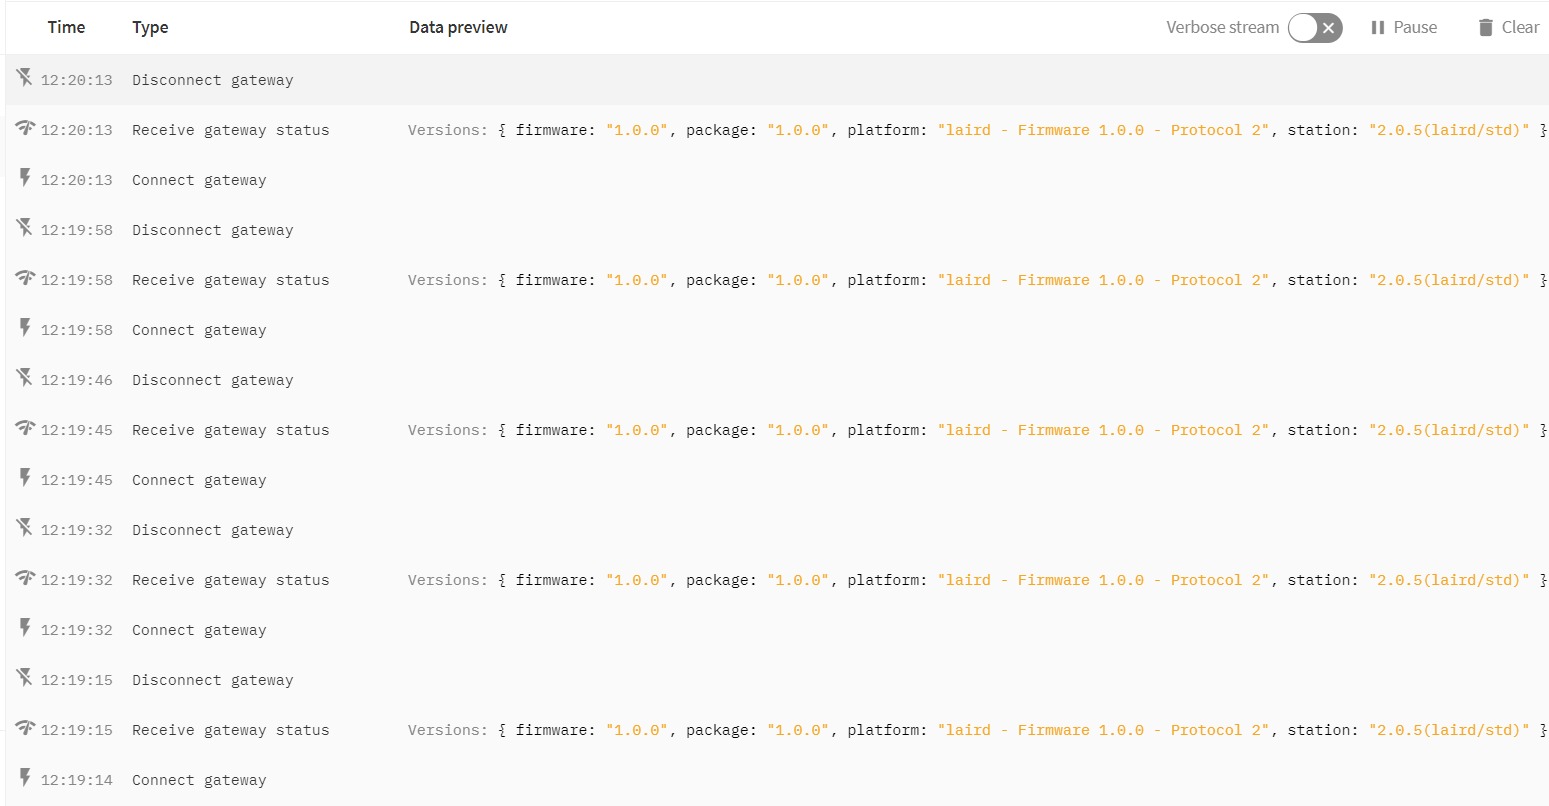Click the trash can icon
The image size is (1549, 806).
click(1486, 28)
